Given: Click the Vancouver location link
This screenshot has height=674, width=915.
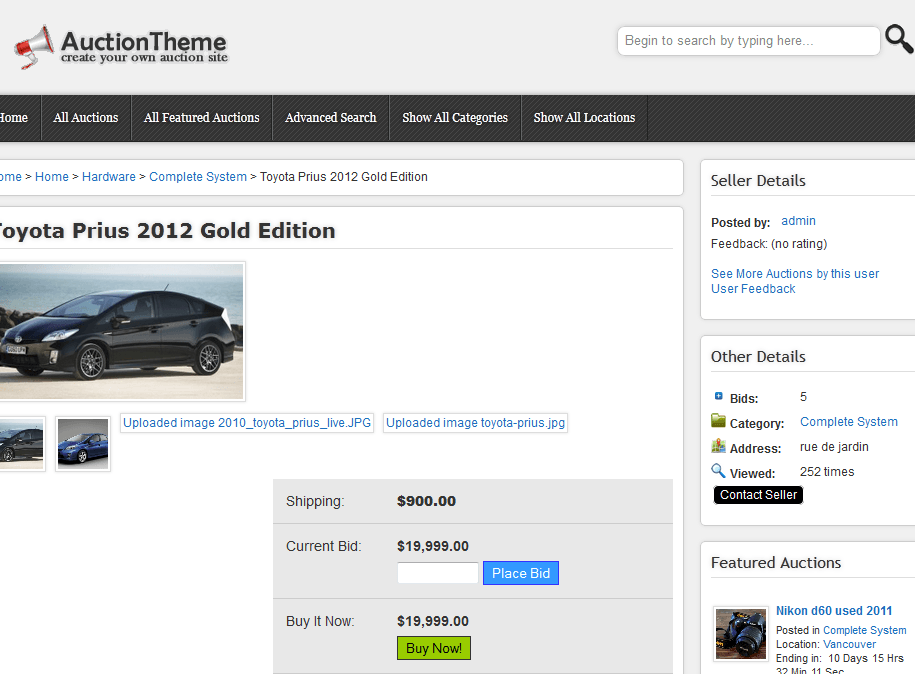Looking at the screenshot, I should tap(849, 644).
